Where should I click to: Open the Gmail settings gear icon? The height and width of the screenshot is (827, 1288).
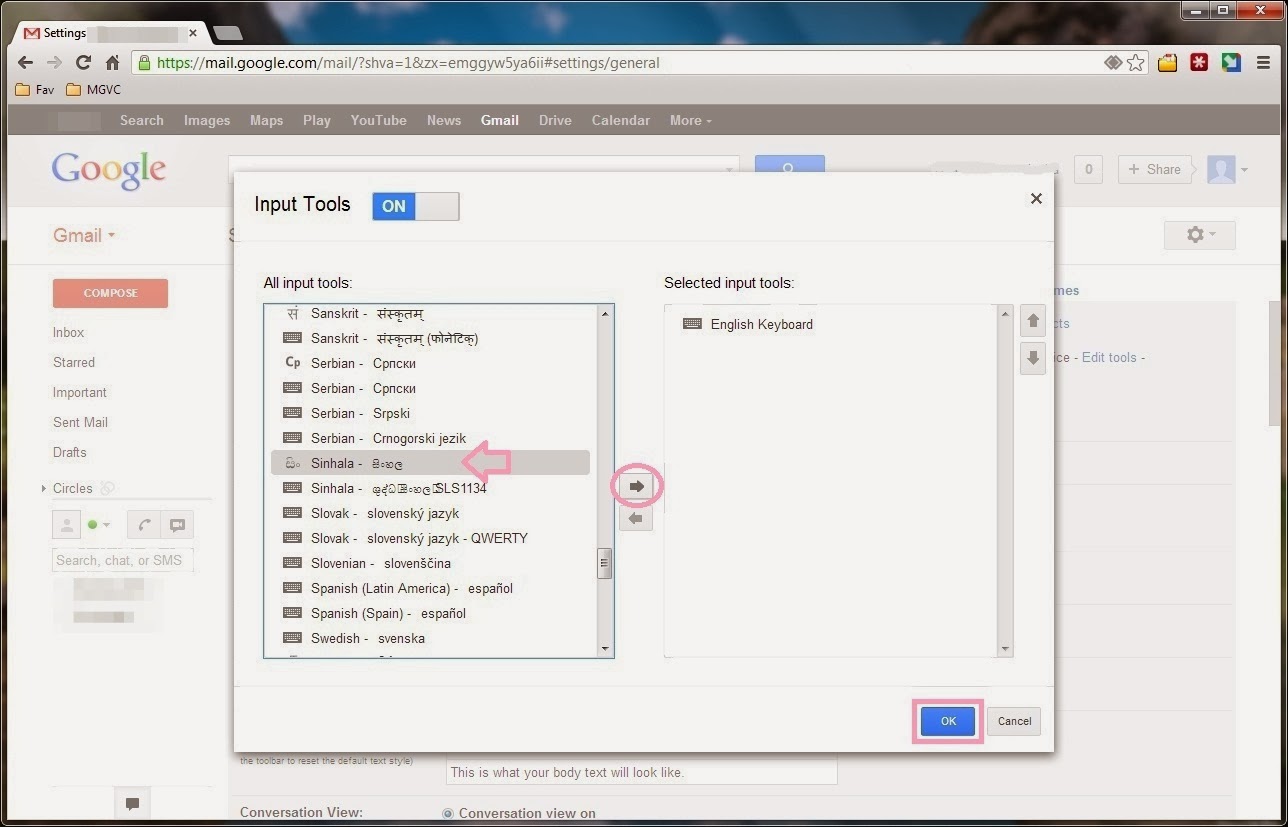1196,234
